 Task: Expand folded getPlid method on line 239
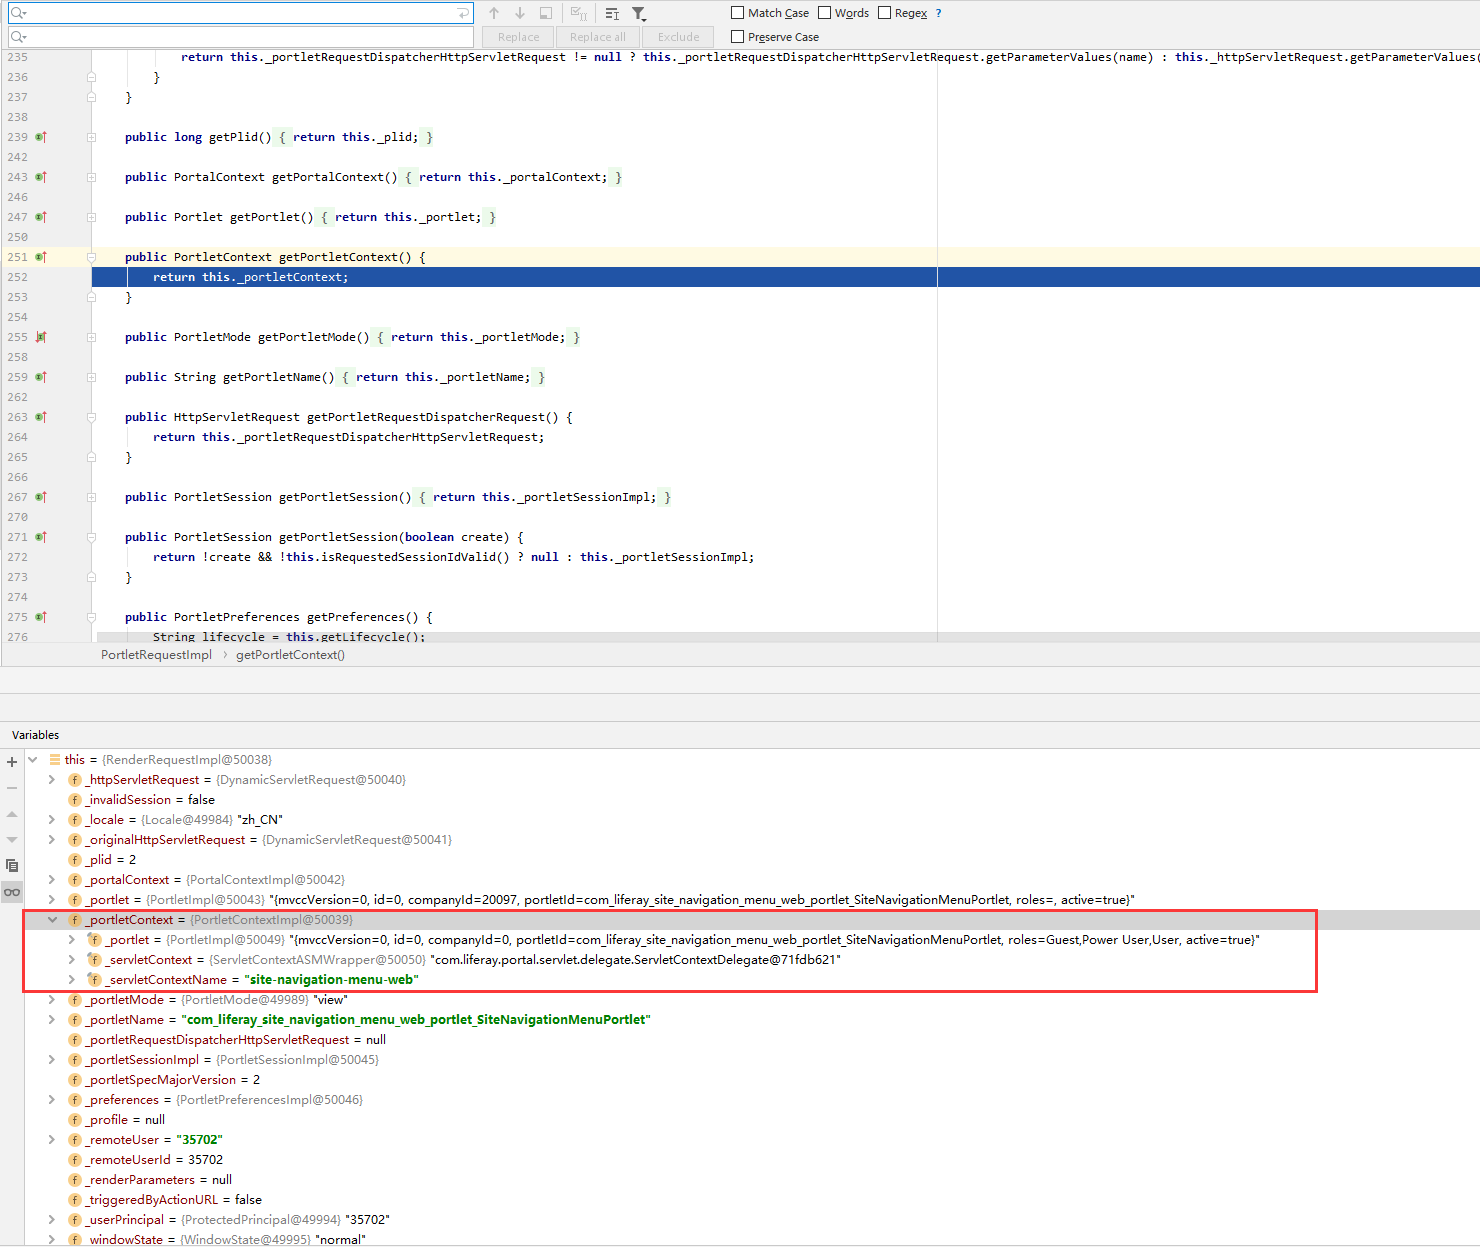click(x=91, y=137)
